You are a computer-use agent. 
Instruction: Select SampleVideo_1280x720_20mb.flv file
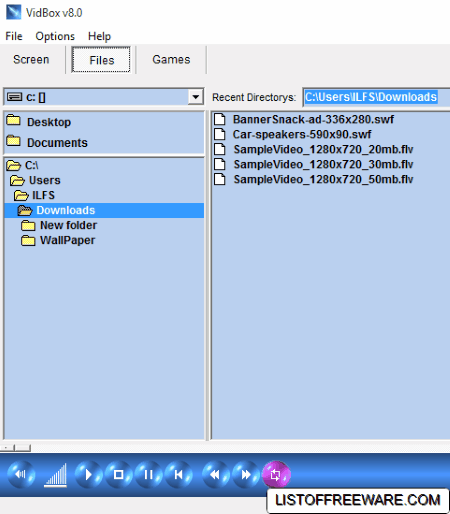(323, 149)
